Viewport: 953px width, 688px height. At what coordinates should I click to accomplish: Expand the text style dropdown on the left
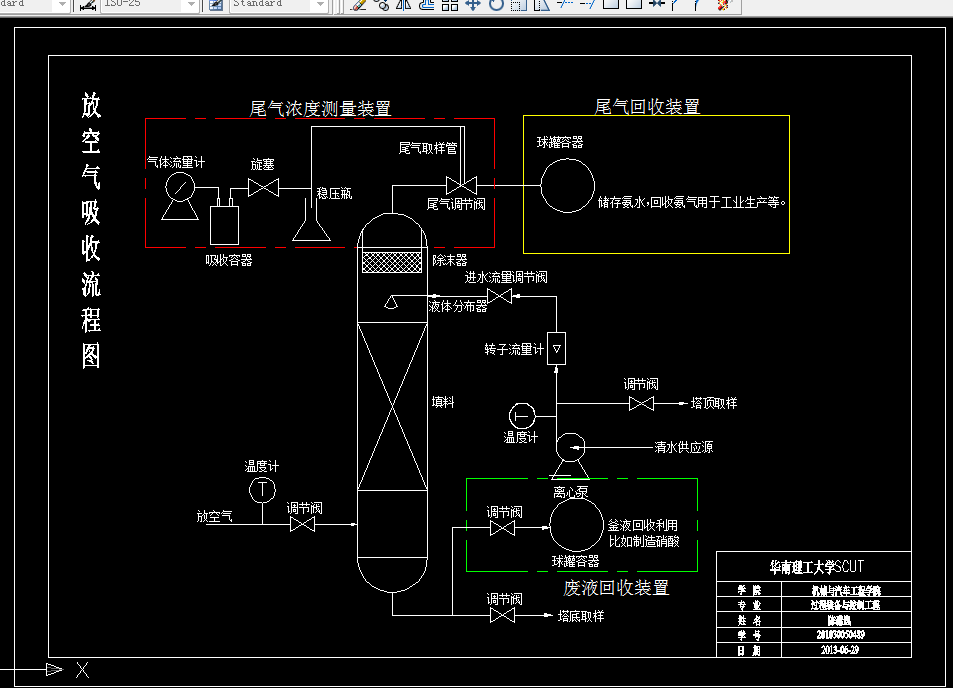63,6
